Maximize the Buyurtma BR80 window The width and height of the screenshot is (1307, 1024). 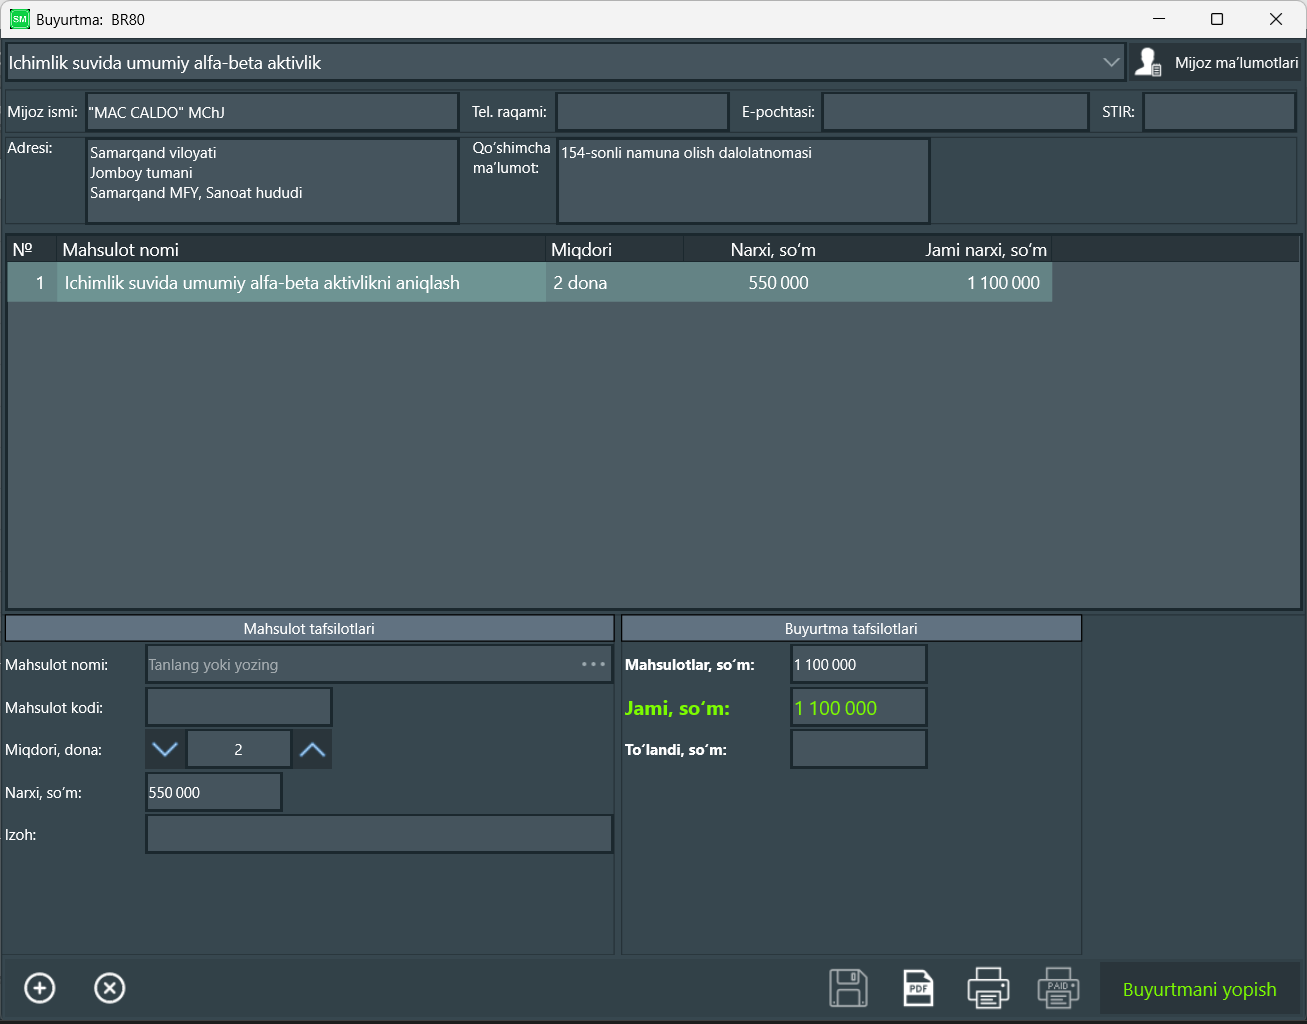coord(1217,19)
